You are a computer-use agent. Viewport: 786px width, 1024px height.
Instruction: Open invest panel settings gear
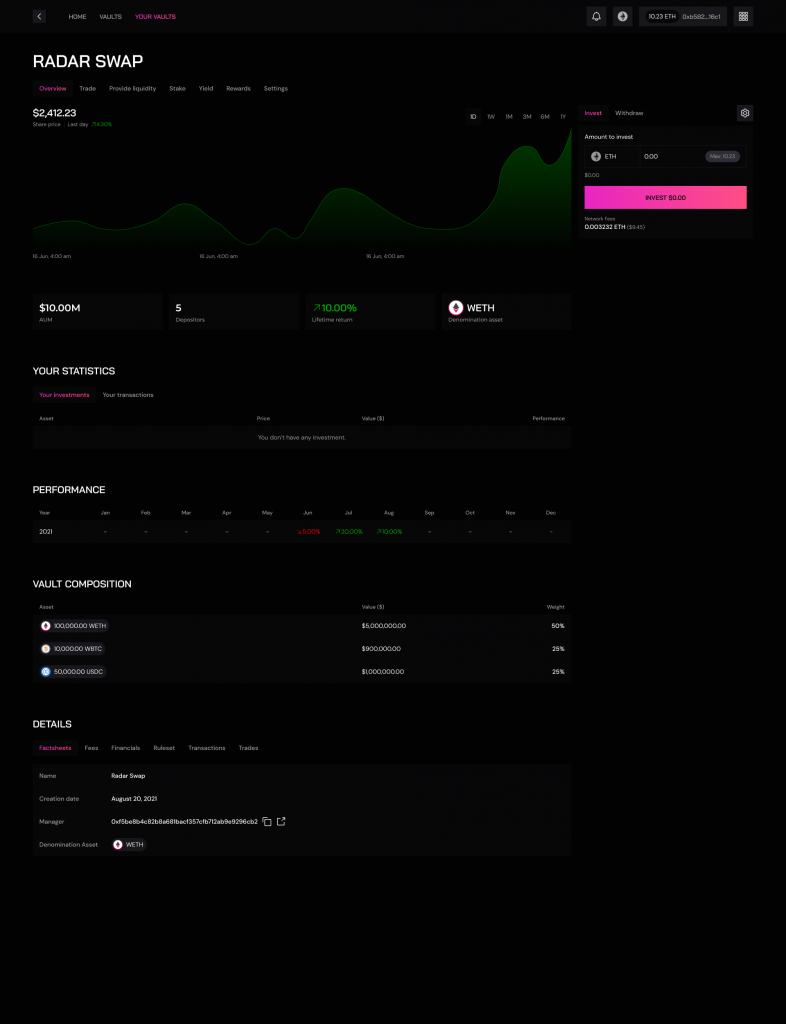pos(745,113)
